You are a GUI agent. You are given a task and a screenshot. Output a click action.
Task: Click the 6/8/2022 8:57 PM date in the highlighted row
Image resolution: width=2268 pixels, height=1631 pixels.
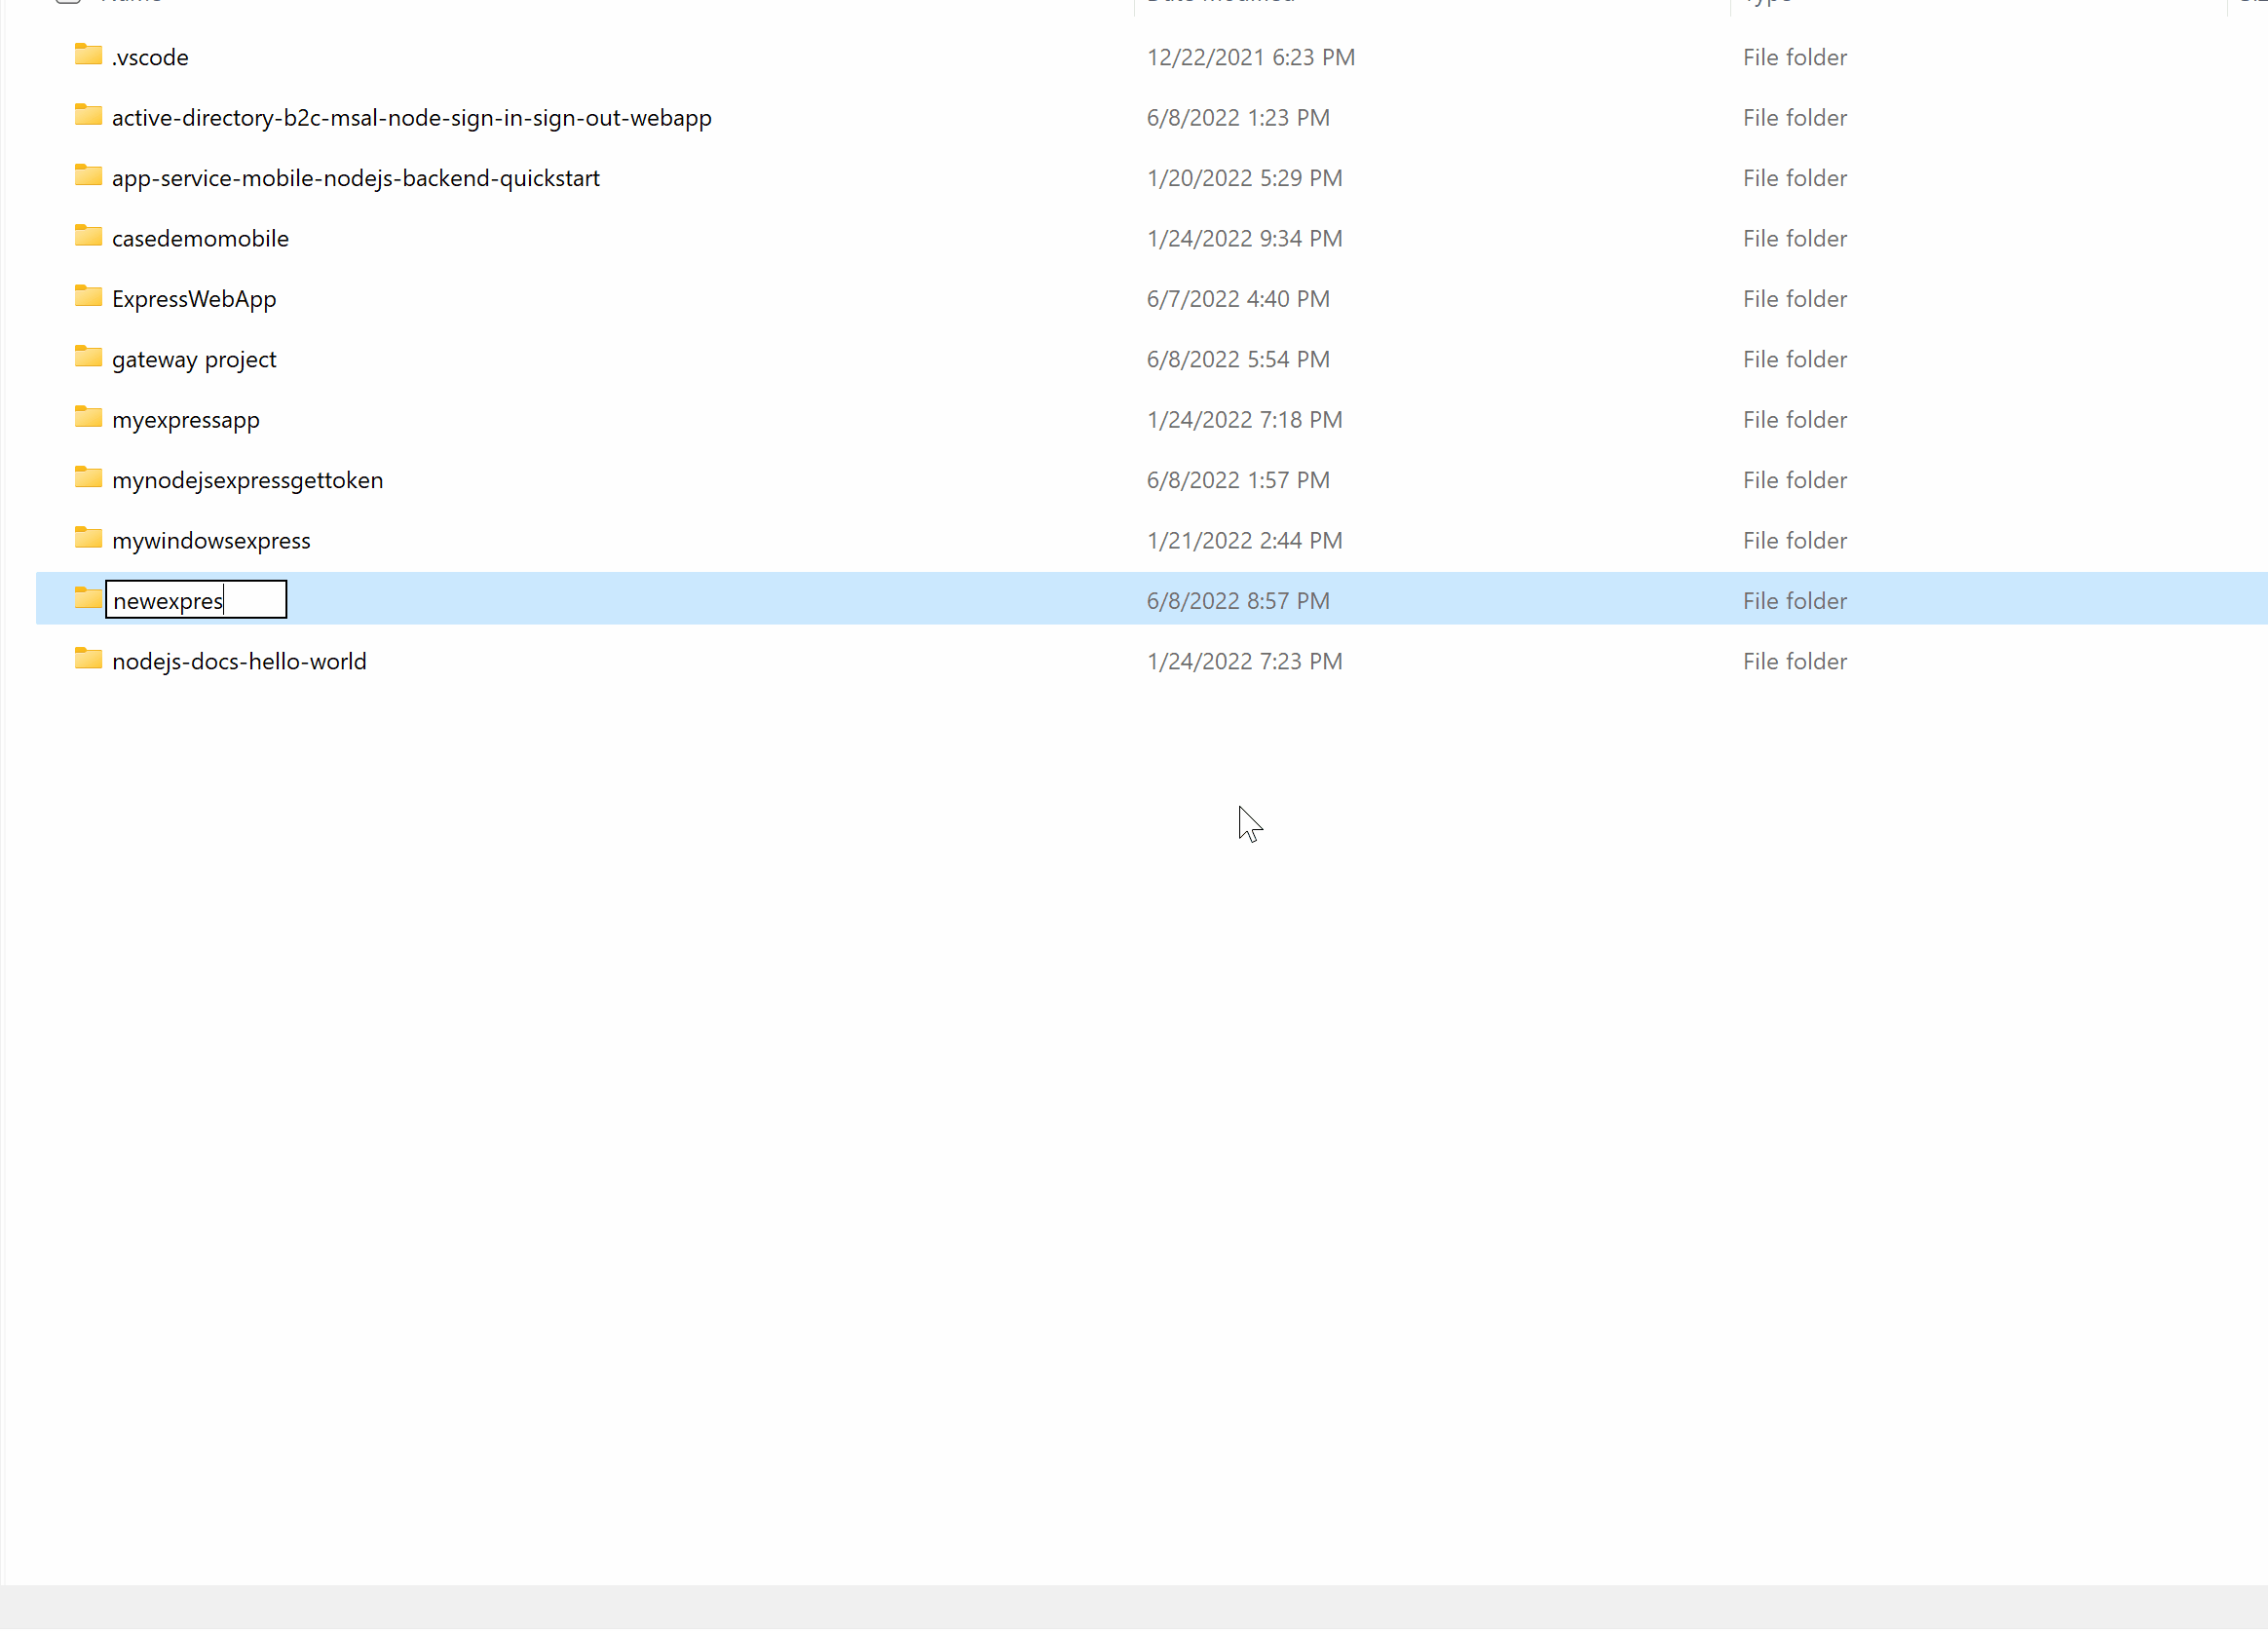point(1238,602)
